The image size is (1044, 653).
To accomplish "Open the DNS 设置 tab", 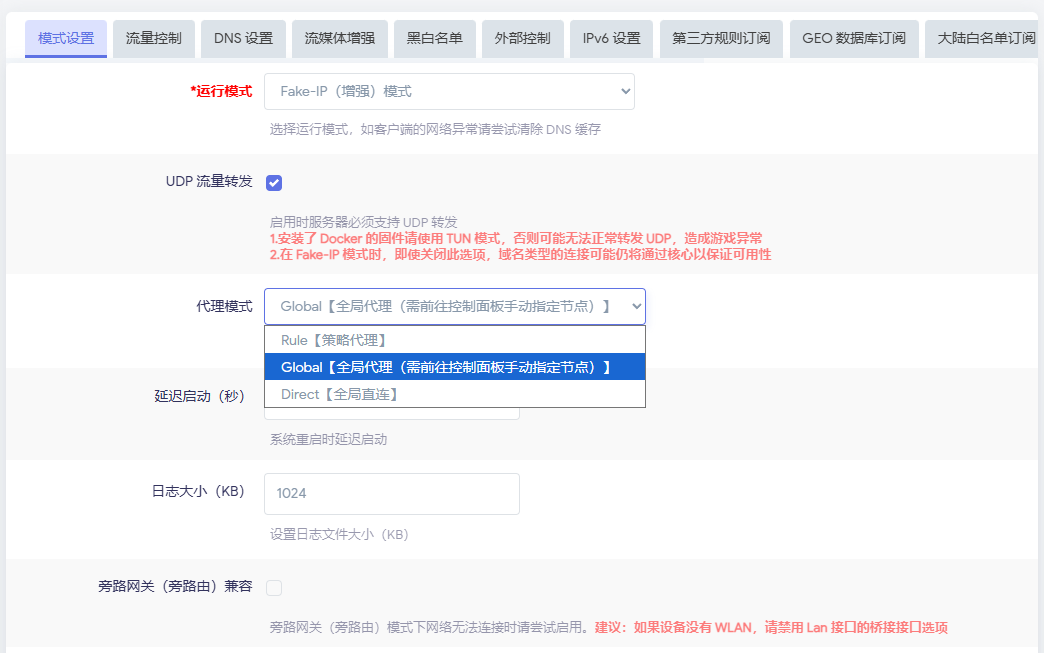I will (x=243, y=39).
